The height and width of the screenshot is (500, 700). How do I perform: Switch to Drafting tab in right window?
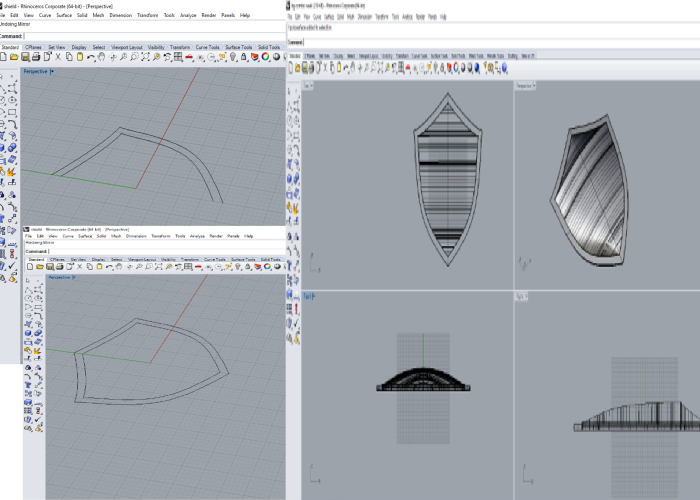point(512,56)
